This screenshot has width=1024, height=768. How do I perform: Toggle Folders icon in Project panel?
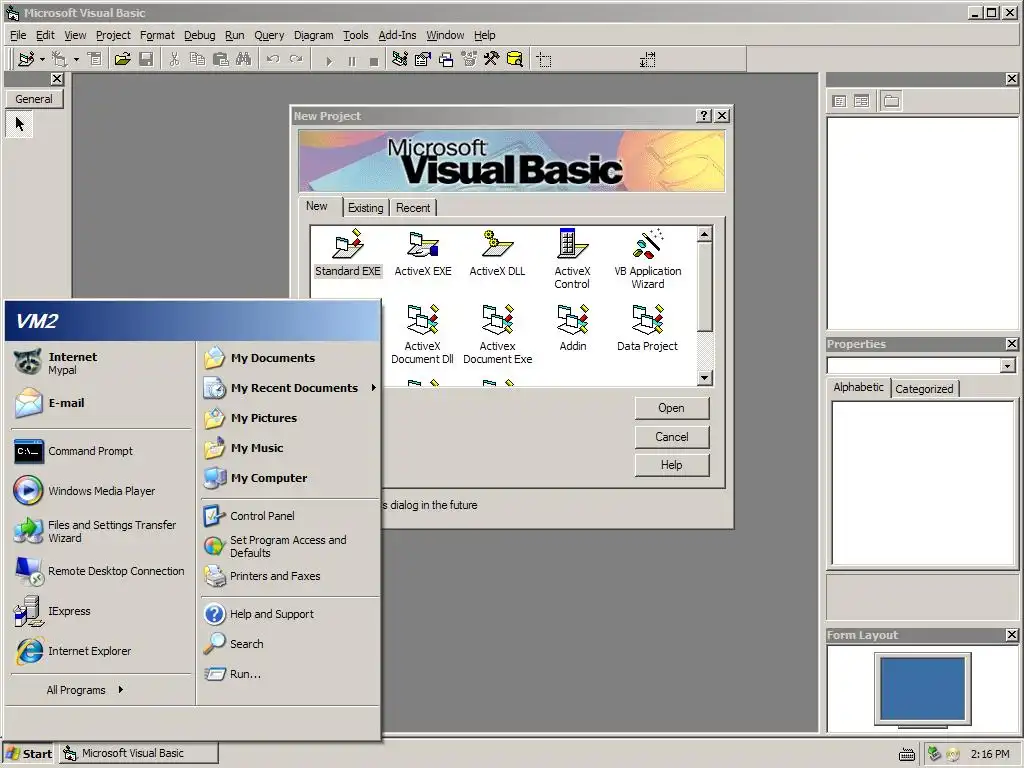891,101
